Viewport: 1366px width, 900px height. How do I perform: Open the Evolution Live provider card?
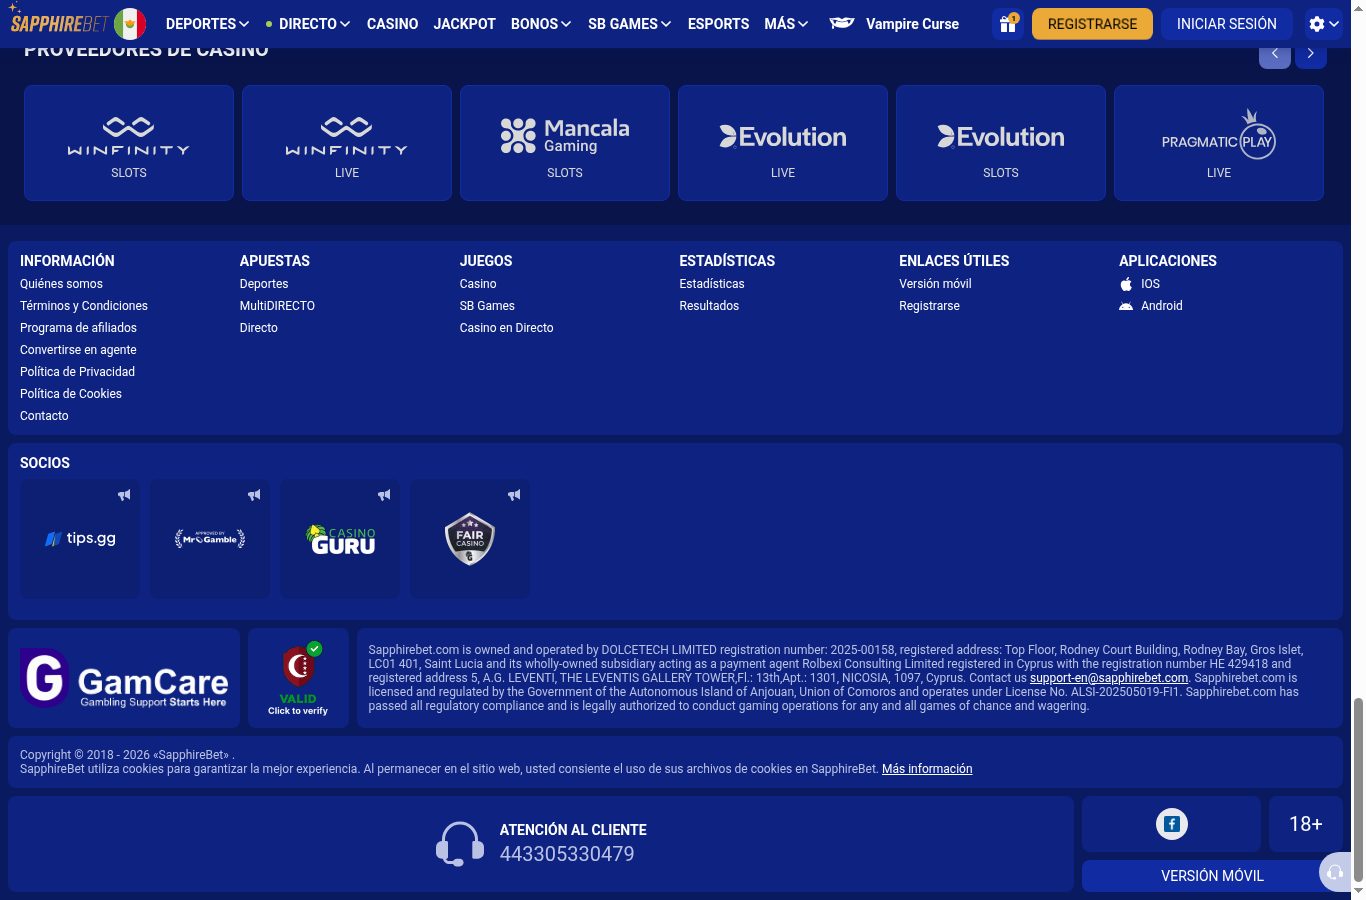coord(783,143)
